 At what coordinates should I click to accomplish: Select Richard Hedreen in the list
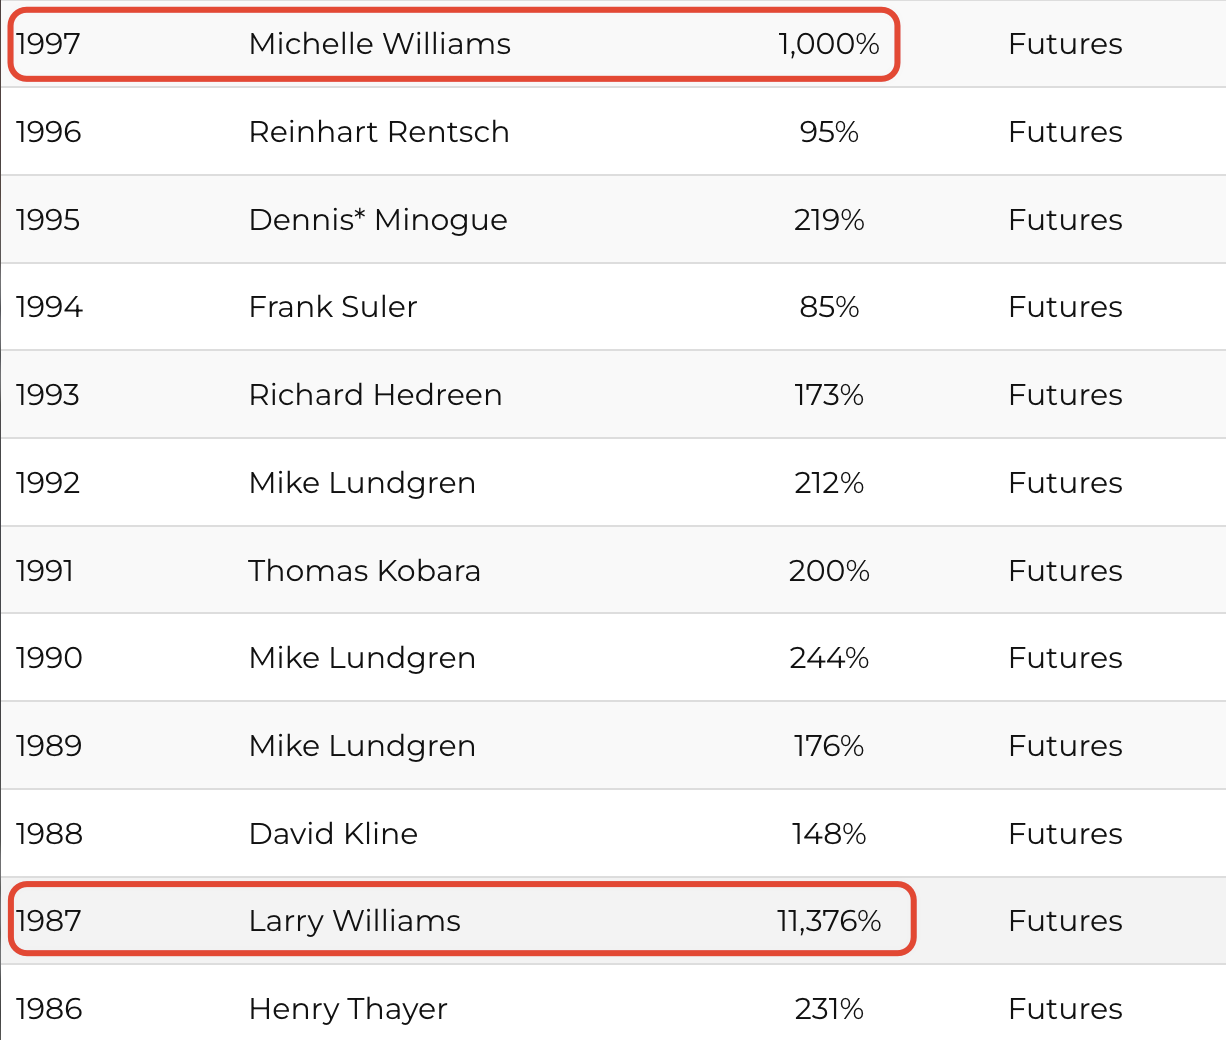tap(375, 395)
